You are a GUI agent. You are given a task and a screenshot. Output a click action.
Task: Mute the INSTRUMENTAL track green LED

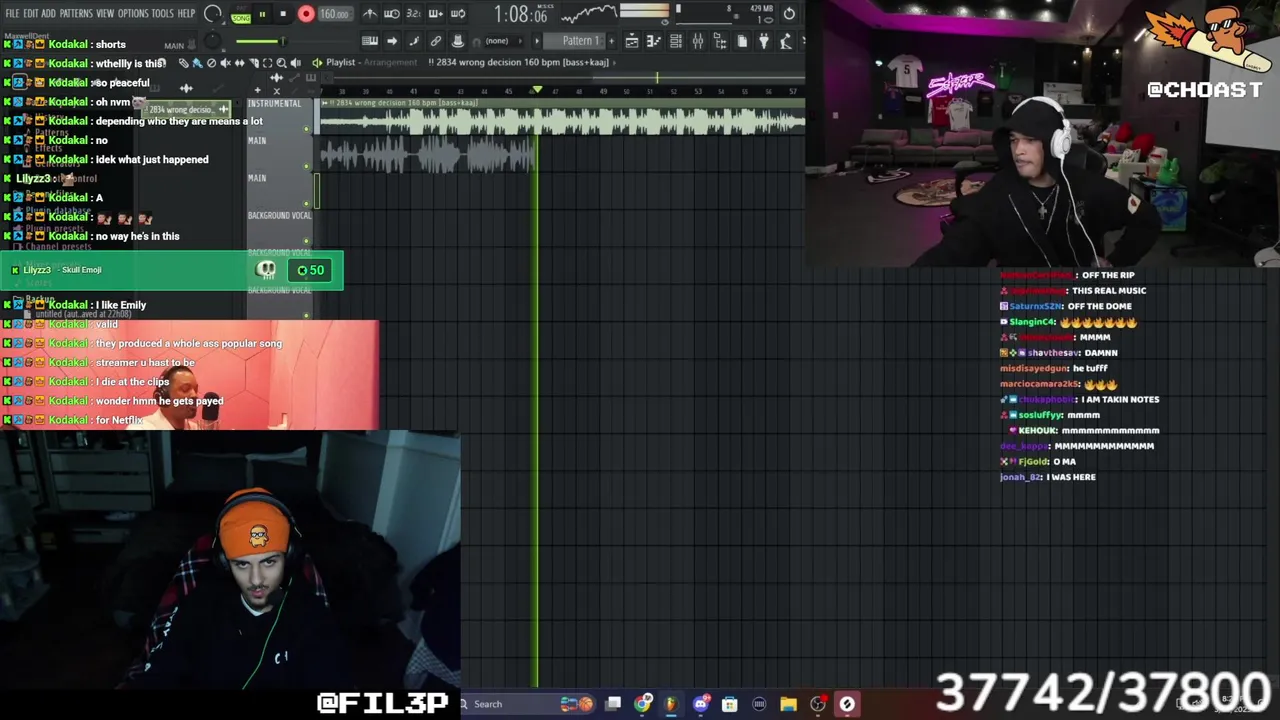coord(306,129)
